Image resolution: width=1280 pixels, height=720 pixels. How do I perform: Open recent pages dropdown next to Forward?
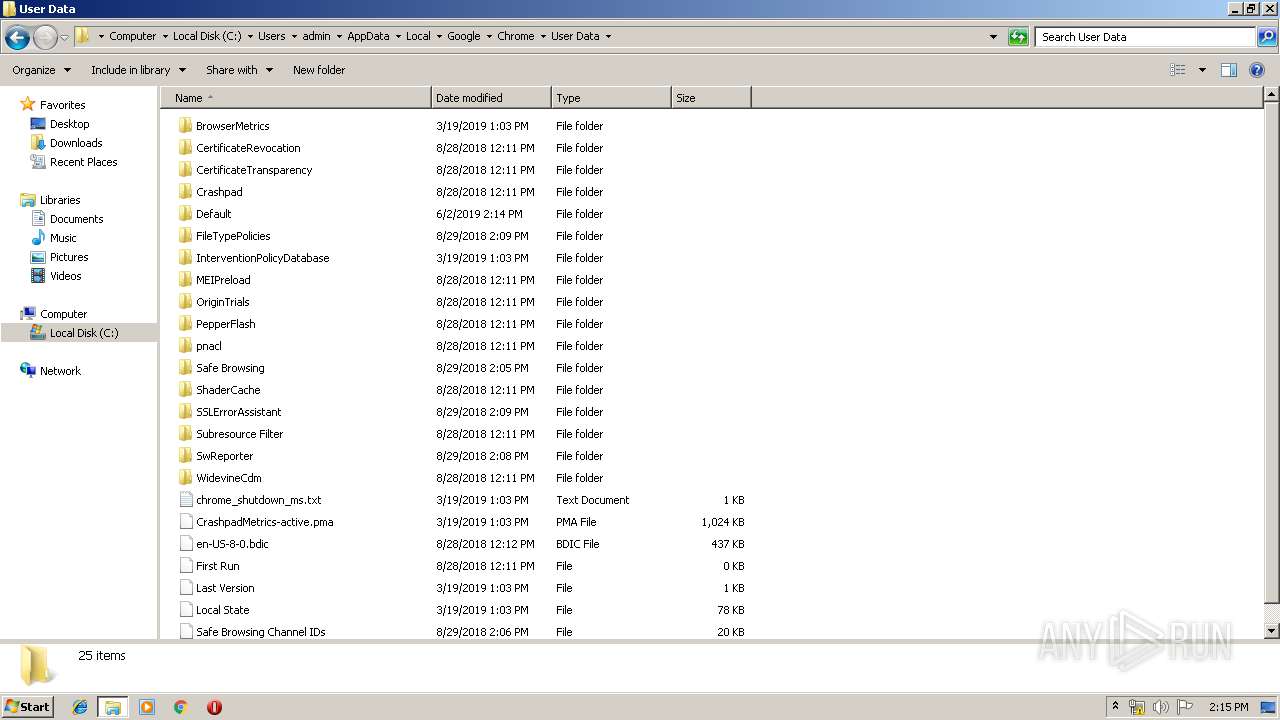tap(65, 38)
